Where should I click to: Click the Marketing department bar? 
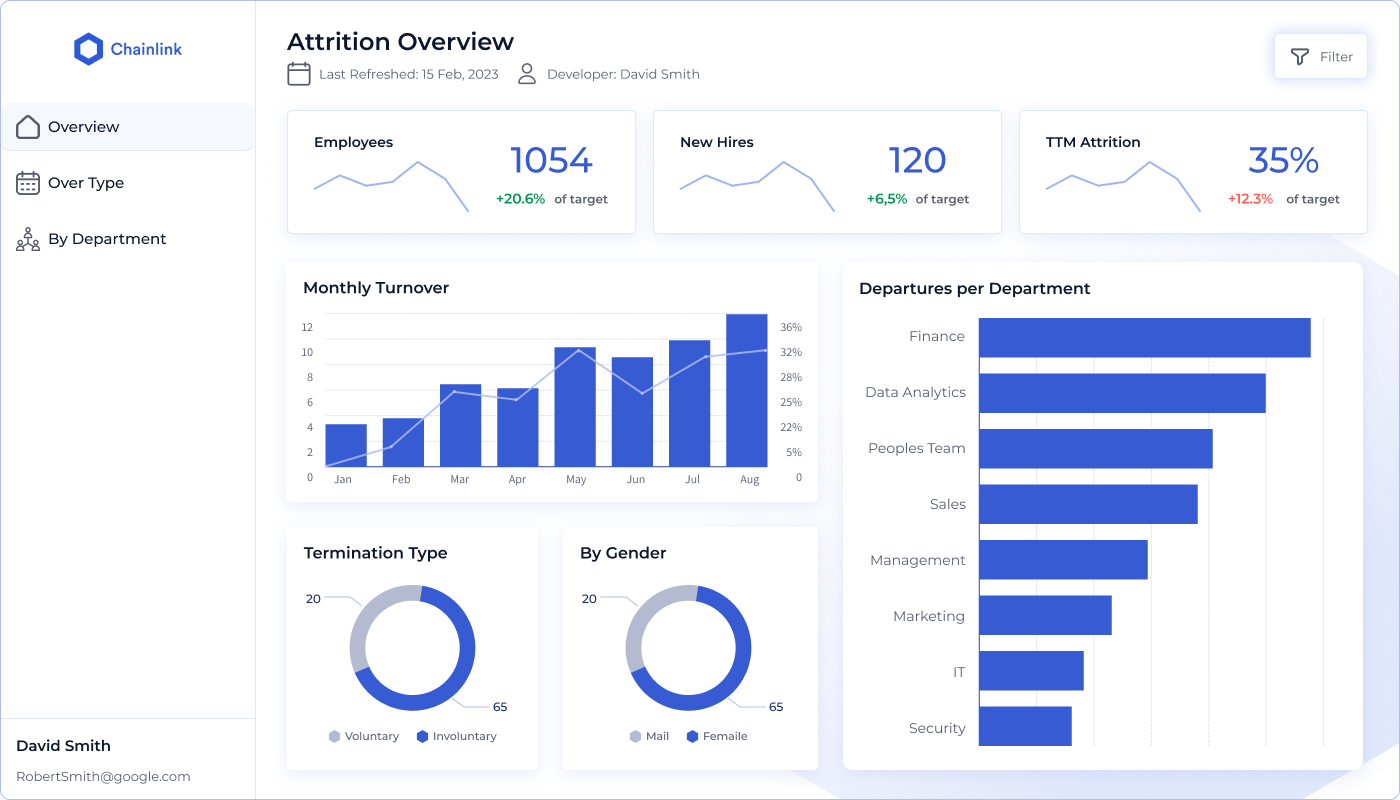pyautogui.click(x=1045, y=615)
